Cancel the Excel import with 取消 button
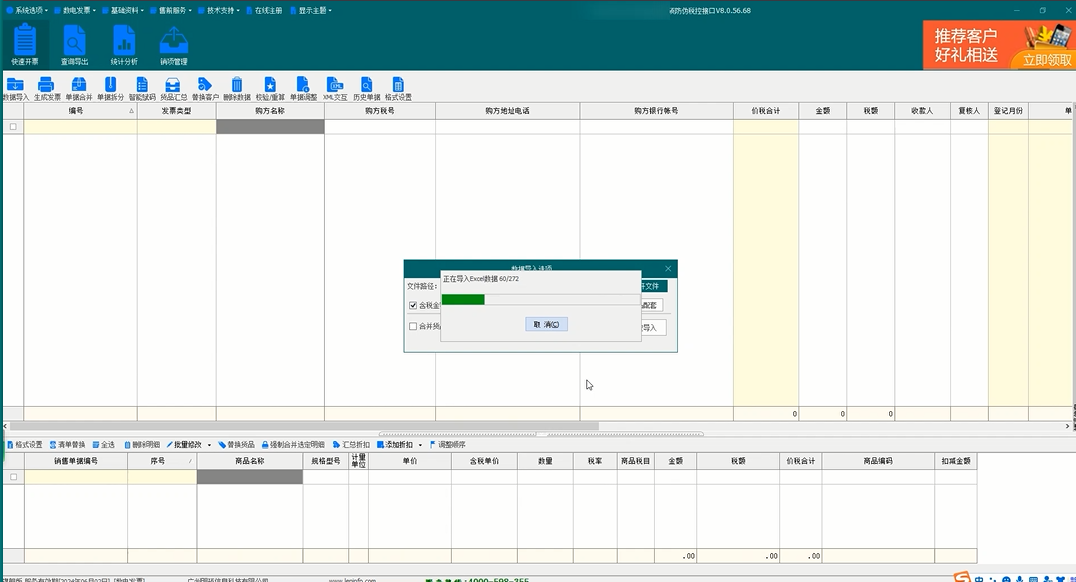The width and height of the screenshot is (1076, 582). pyautogui.click(x=546, y=325)
